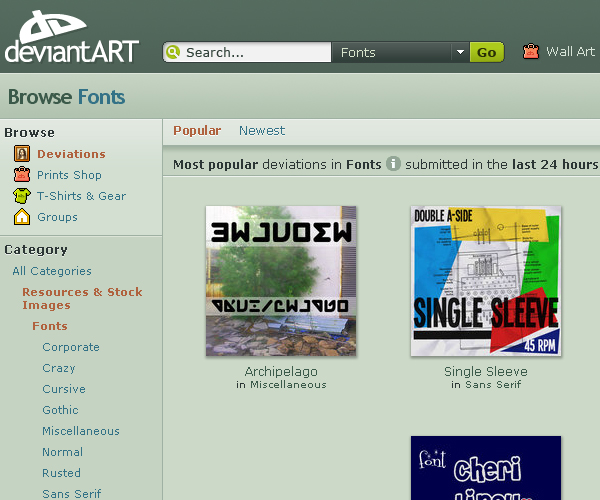Choose the Miscellaneous subcategory in sidebar
This screenshot has height=500, width=600.
(81, 431)
